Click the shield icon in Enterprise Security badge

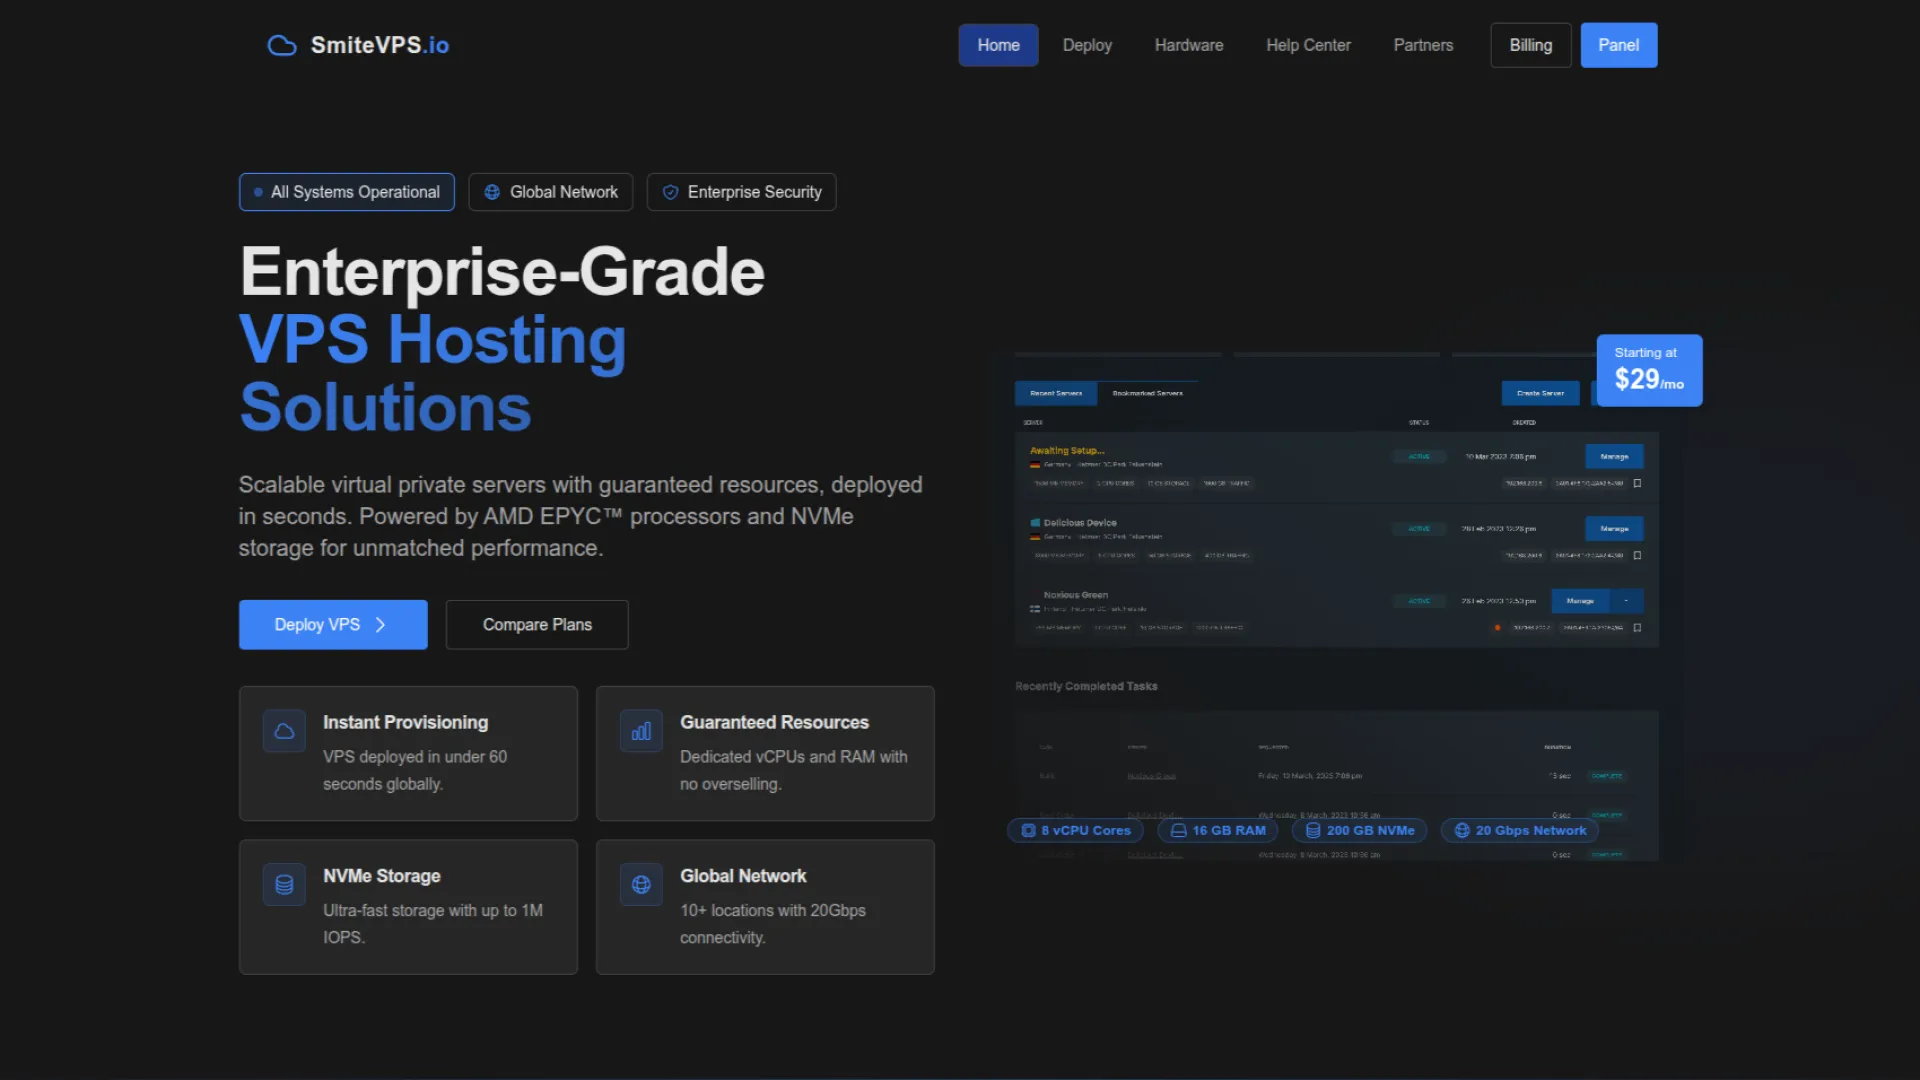(x=670, y=192)
